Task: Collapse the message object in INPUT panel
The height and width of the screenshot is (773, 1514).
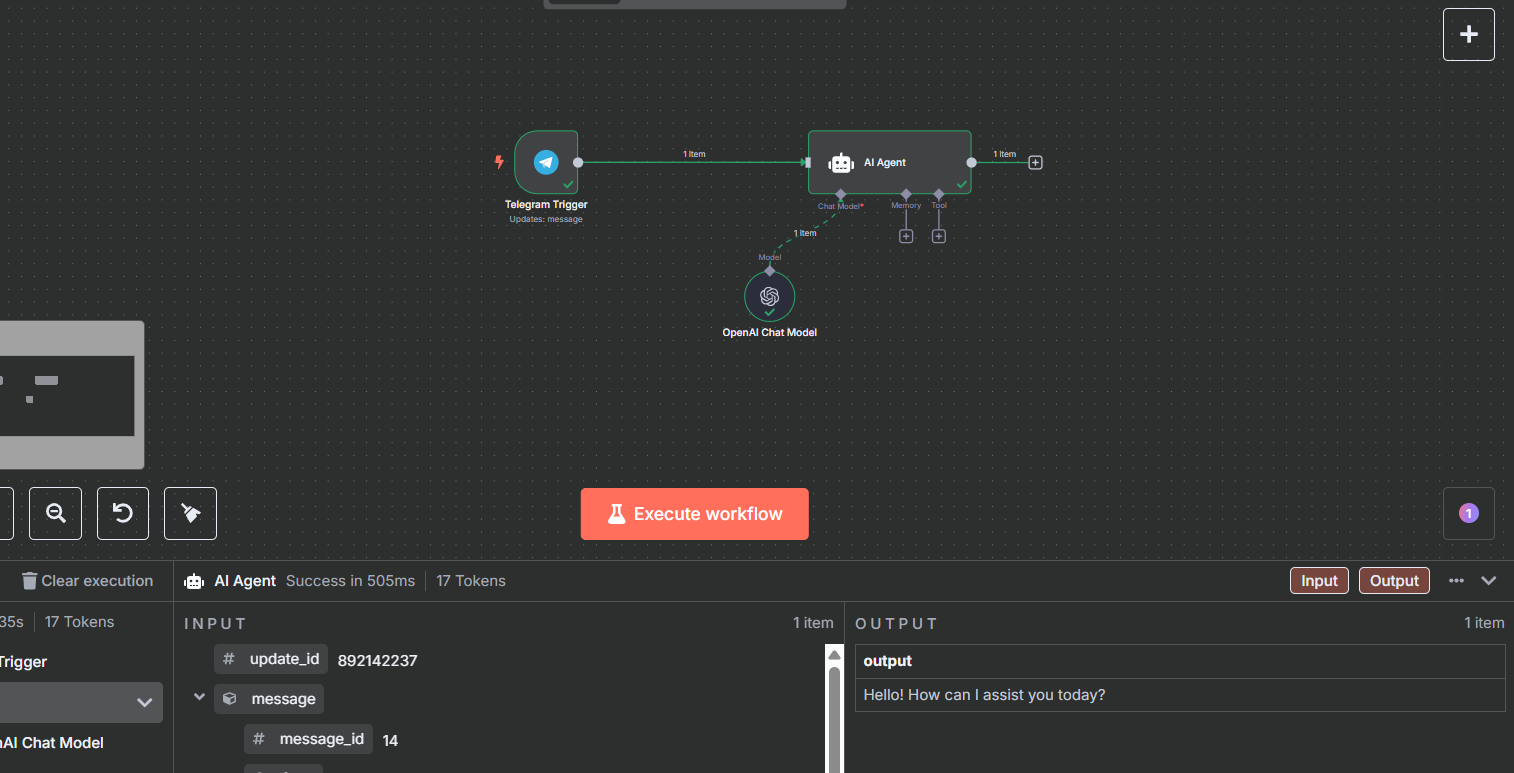Action: pyautogui.click(x=199, y=697)
